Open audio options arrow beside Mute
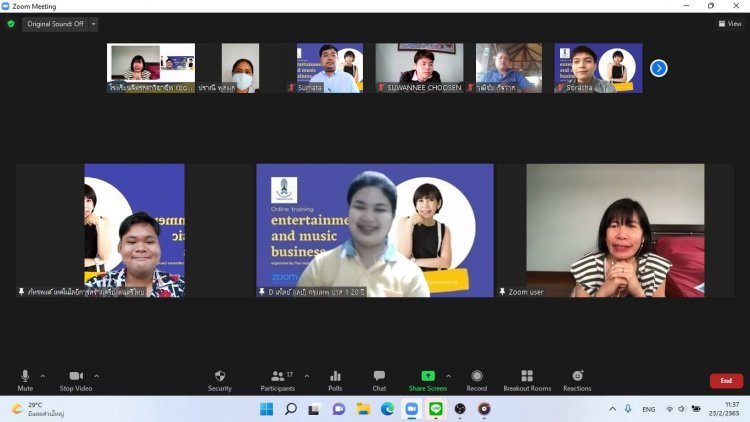Image resolution: width=750 pixels, height=422 pixels. point(43,376)
